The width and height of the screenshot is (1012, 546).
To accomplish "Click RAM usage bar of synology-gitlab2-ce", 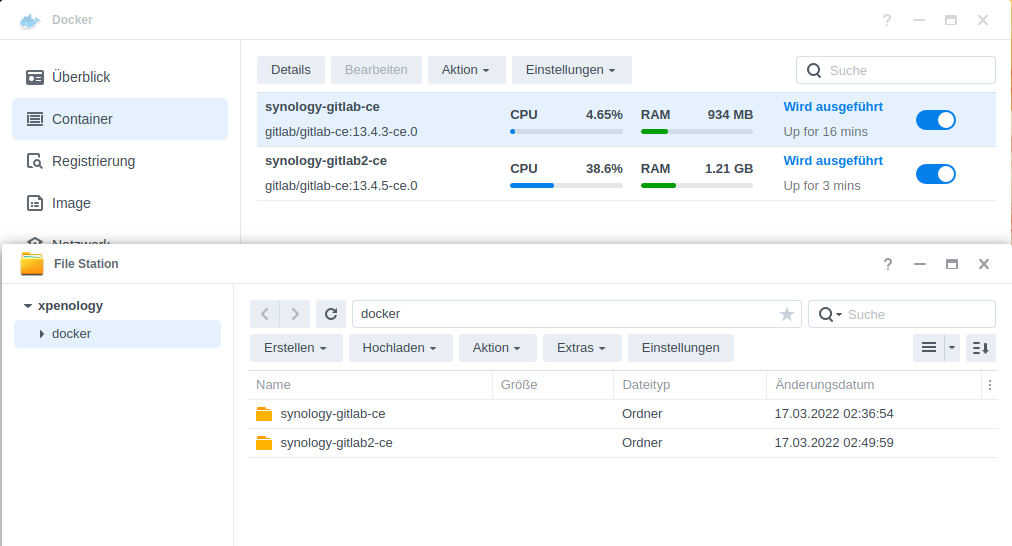I will click(x=696, y=186).
